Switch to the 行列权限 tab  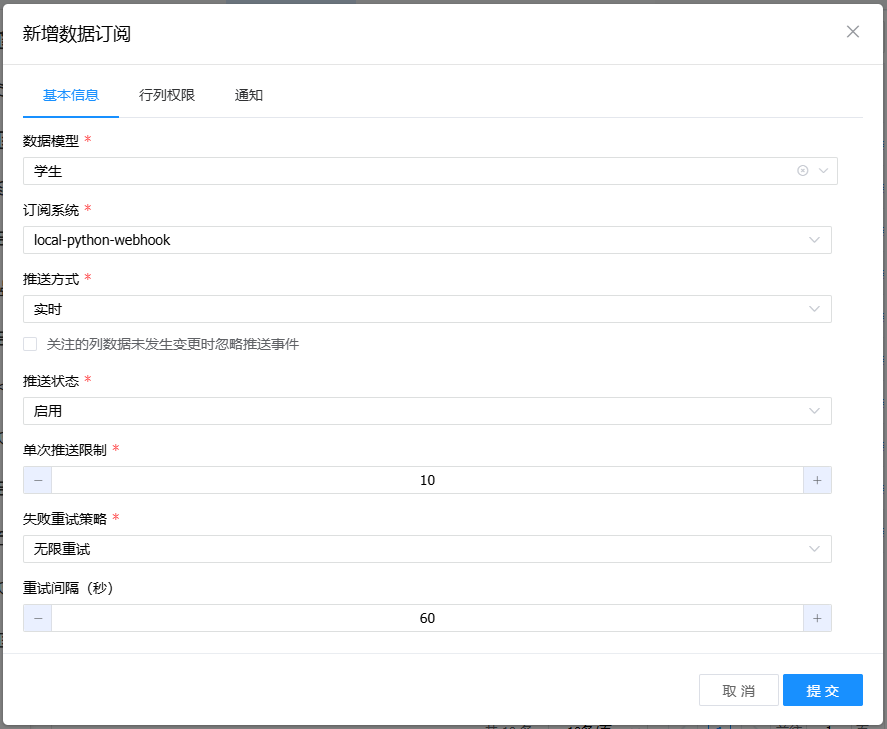pyautogui.click(x=167, y=95)
